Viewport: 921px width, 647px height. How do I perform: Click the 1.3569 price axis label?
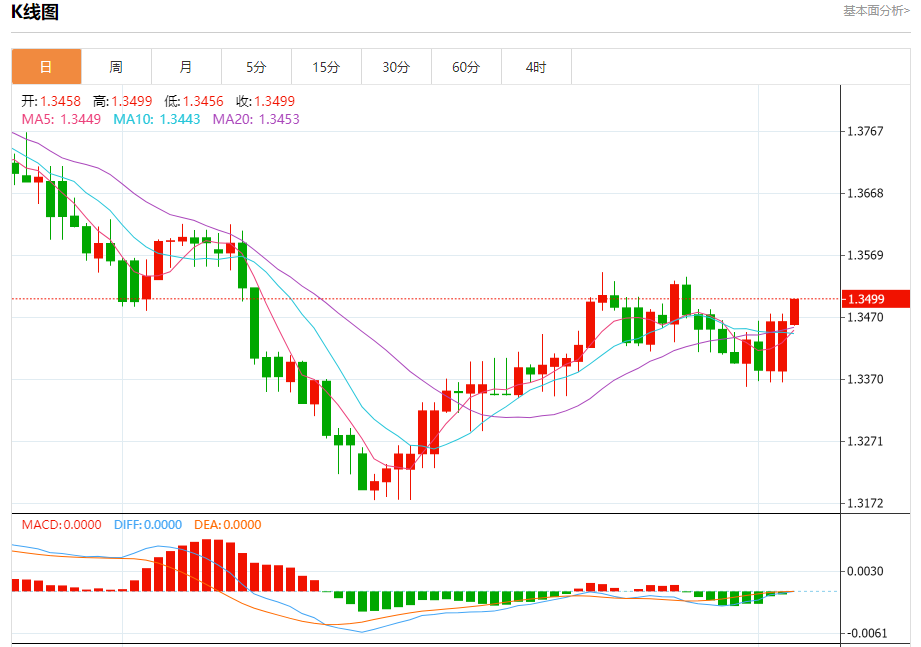865,255
